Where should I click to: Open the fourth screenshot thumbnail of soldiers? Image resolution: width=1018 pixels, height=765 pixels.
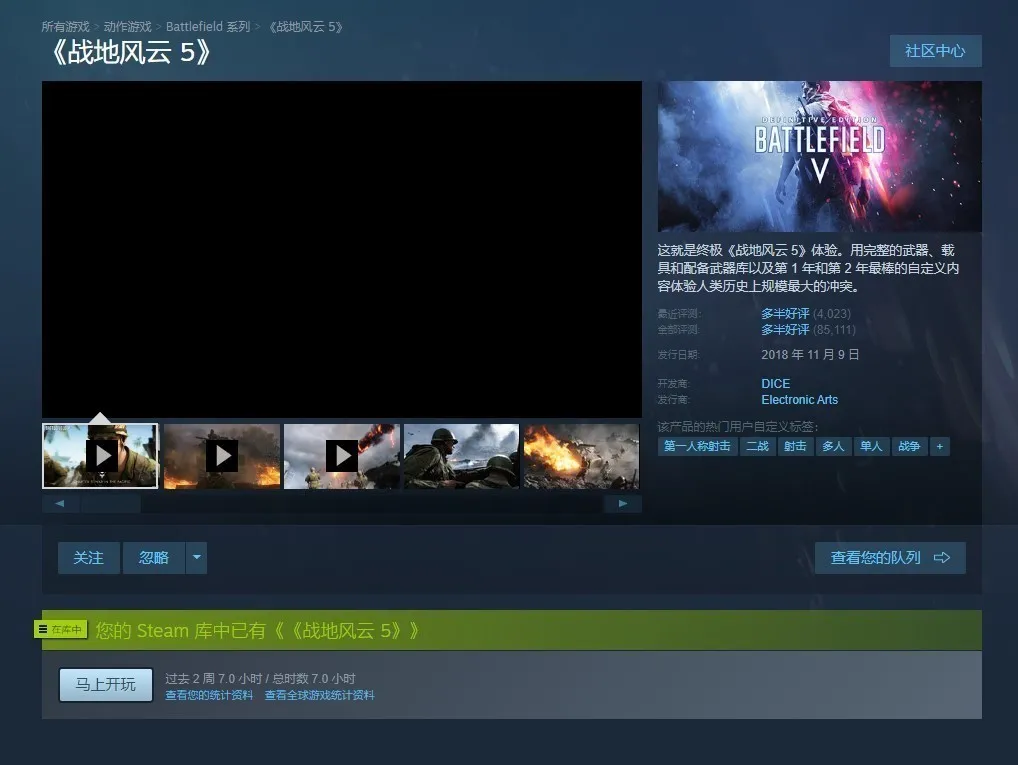pyautogui.click(x=461, y=456)
